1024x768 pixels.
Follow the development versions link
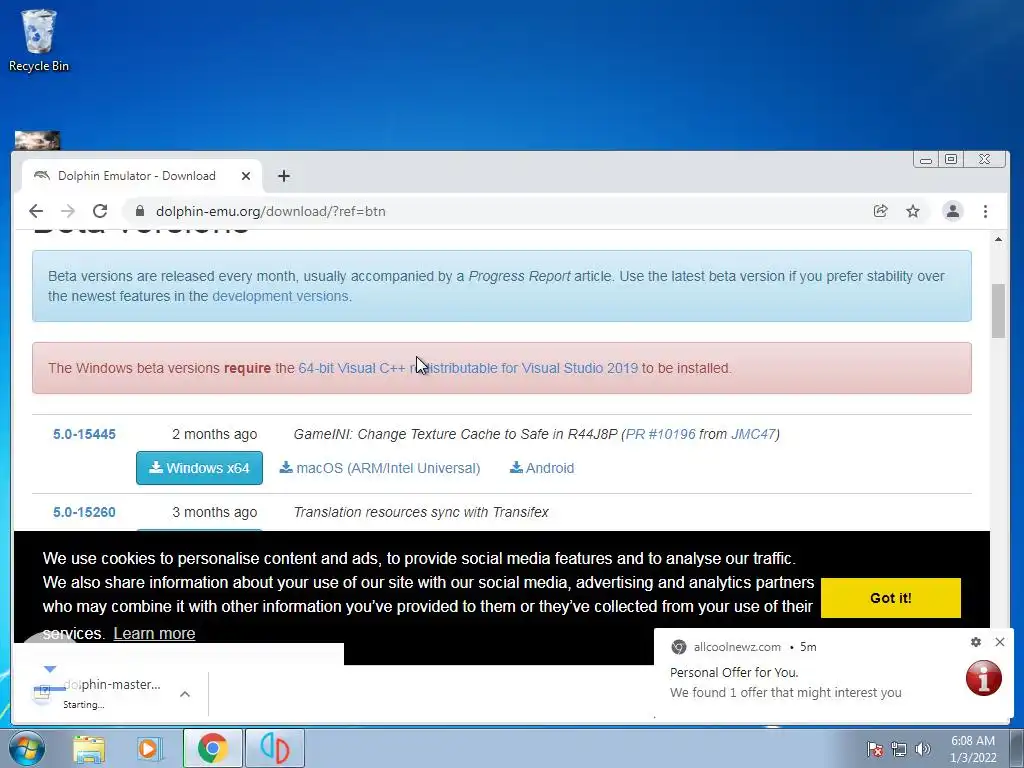pyautogui.click(x=280, y=296)
